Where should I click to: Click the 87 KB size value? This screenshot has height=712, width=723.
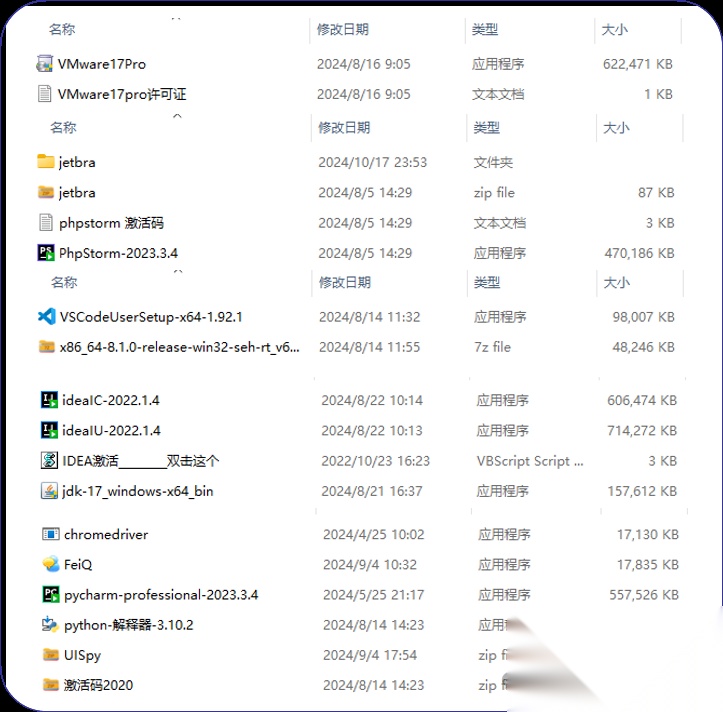coord(656,192)
